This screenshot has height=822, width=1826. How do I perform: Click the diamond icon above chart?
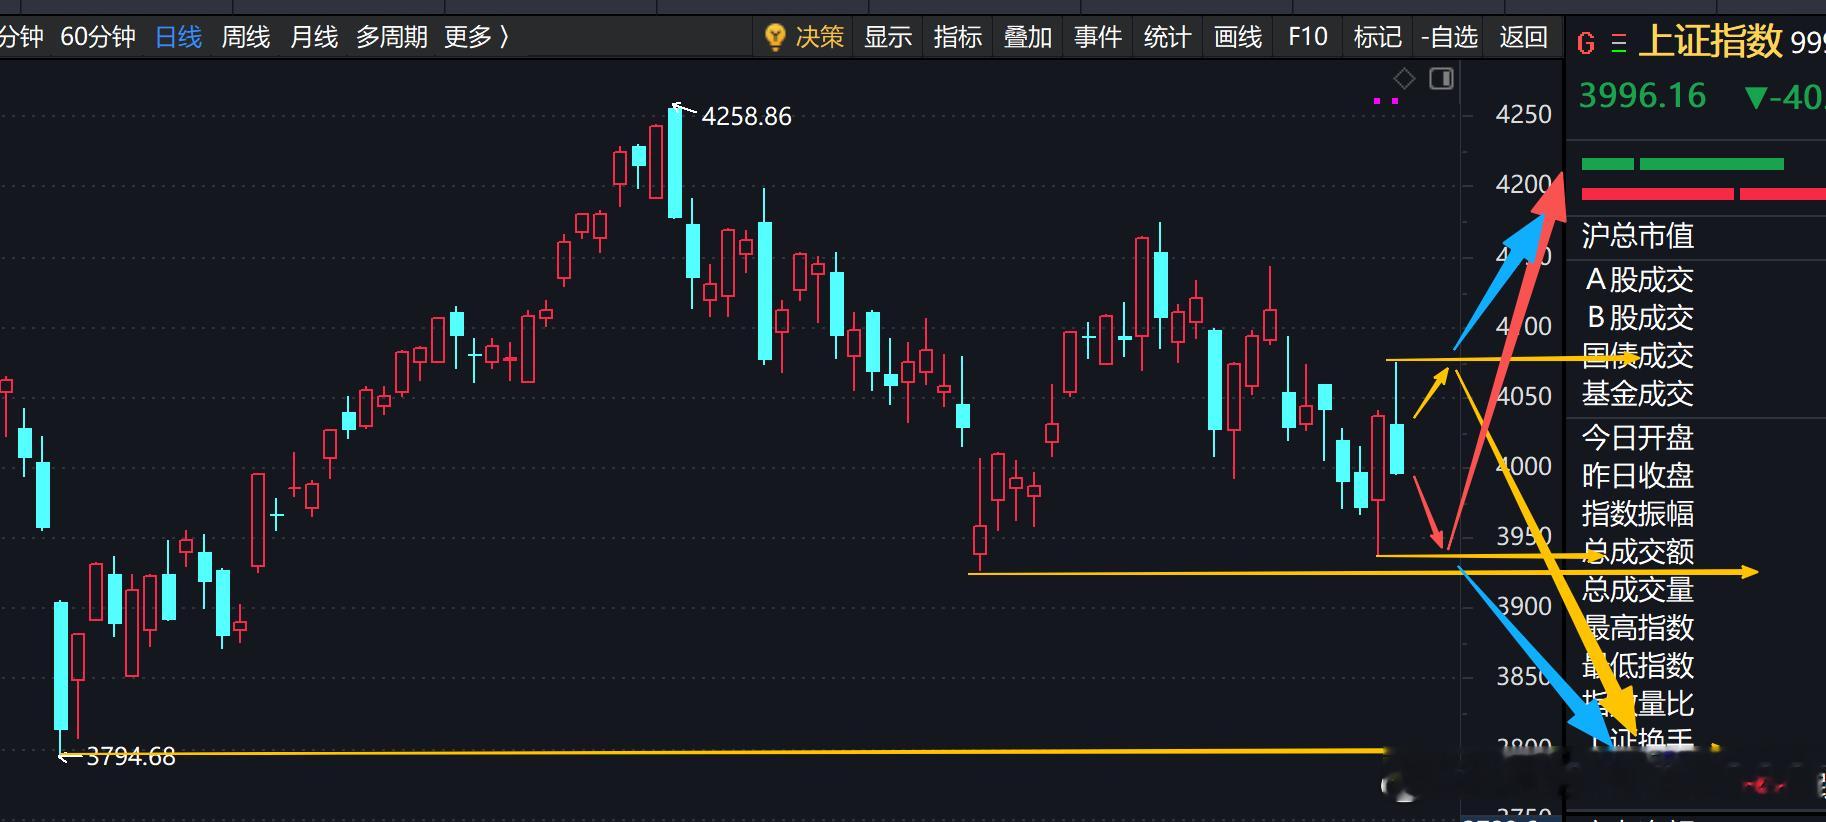click(1404, 78)
